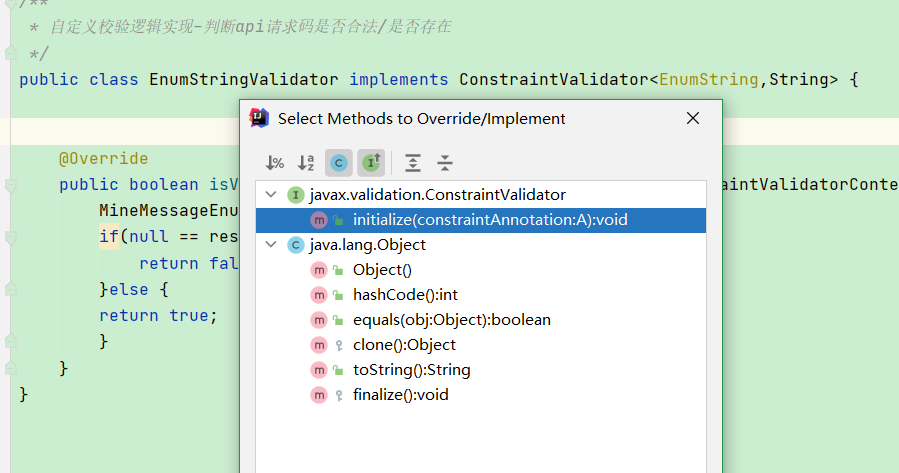Click the ConstraintValidator interface icon
899x473 pixels.
pos(295,196)
